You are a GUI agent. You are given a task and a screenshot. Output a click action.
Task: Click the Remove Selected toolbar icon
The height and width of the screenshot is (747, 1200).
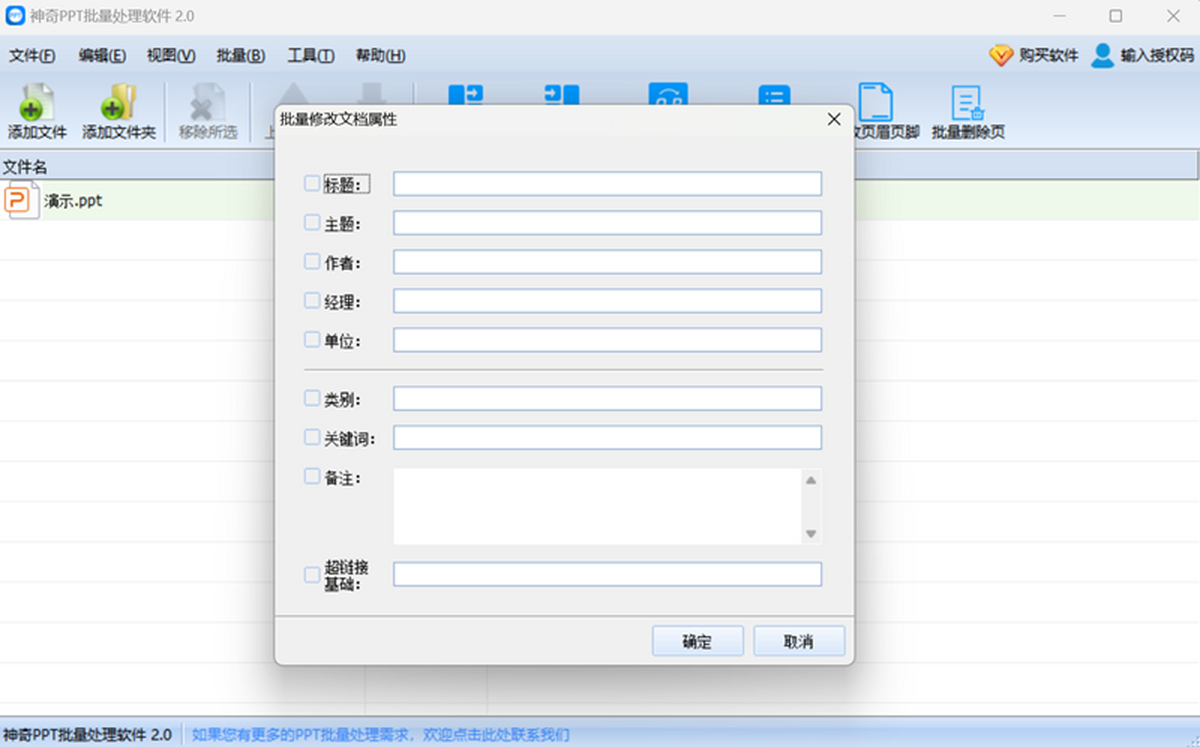point(208,103)
